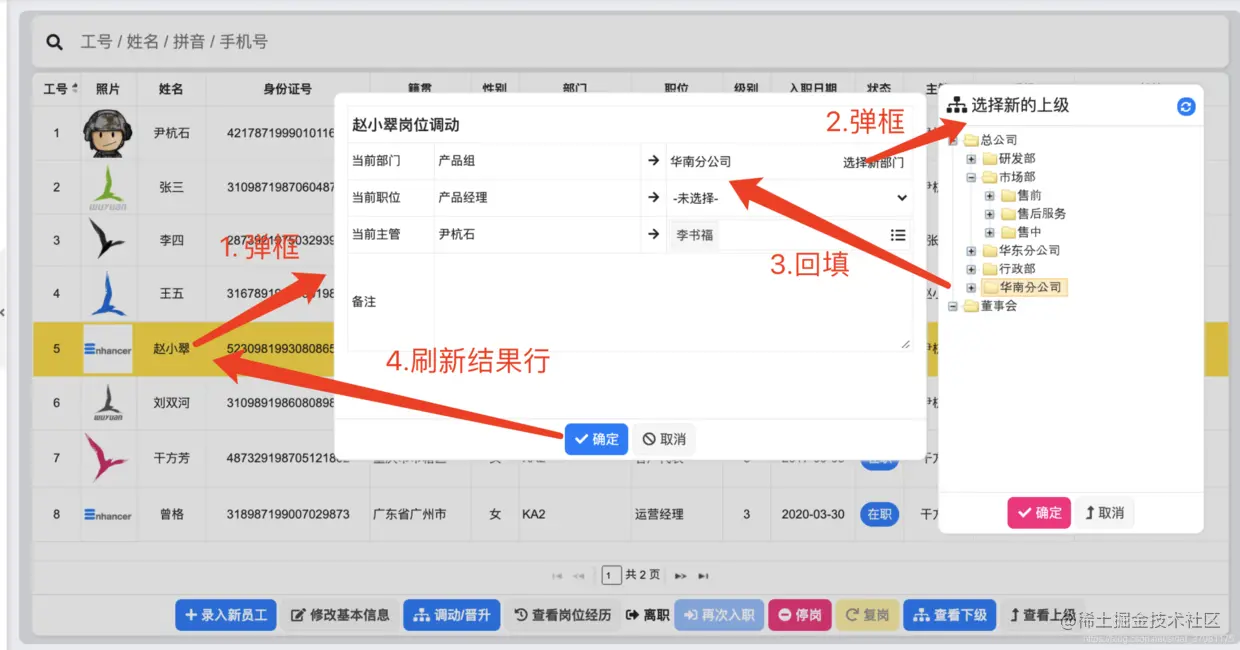Click the refresh icon in 选择新的上级 popup
The width and height of the screenshot is (1240, 650).
1185,106
